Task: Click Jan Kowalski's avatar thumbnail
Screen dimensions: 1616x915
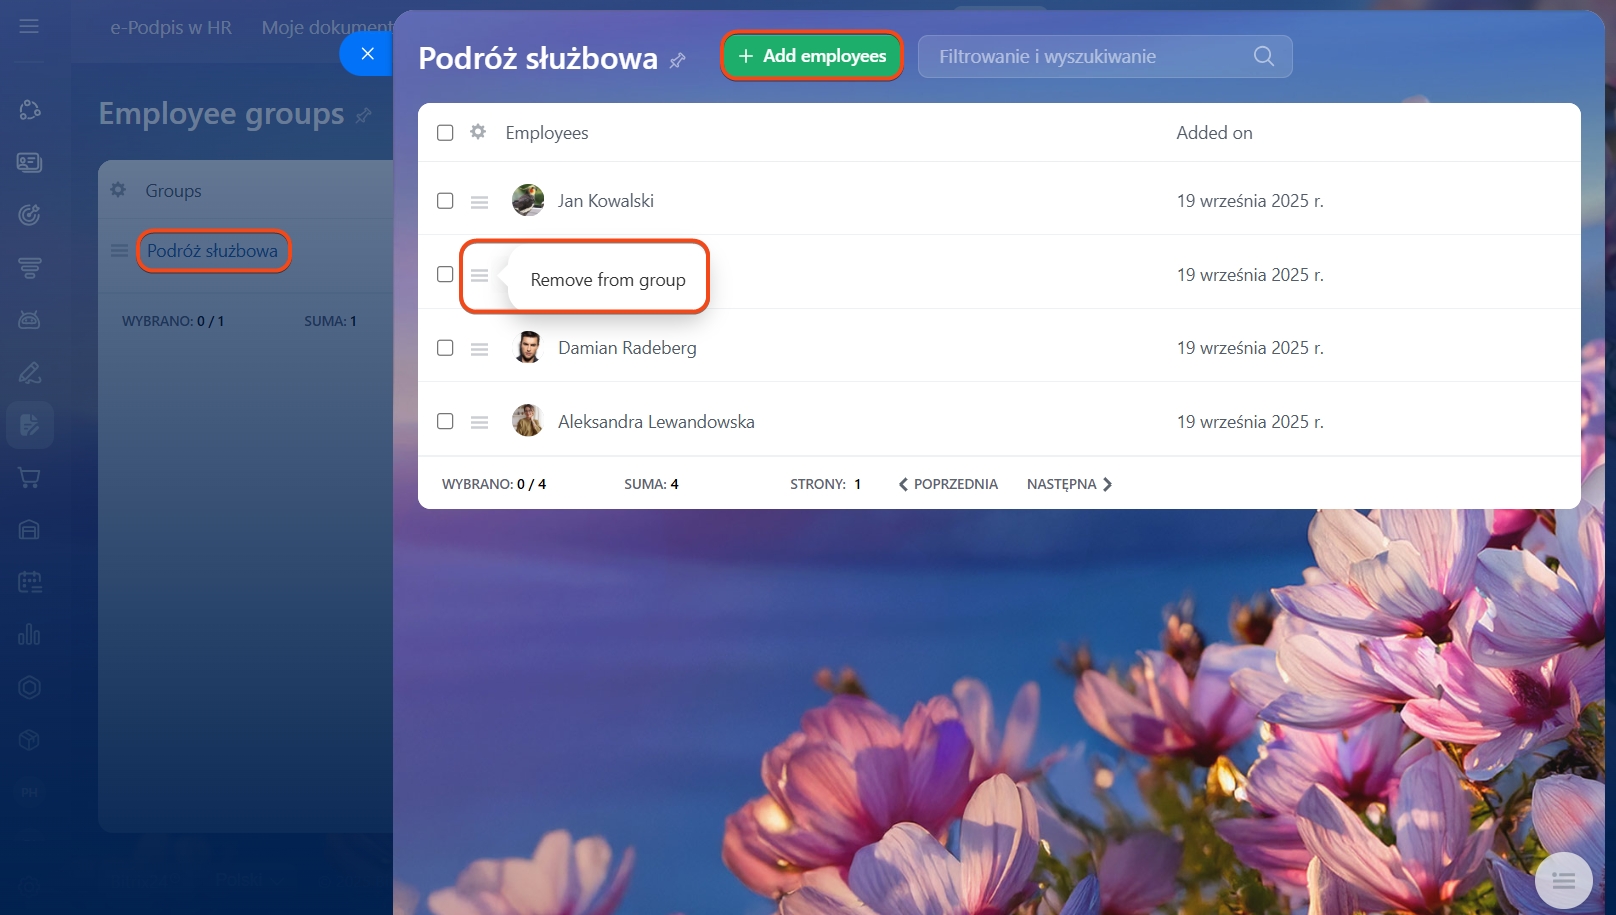Action: tap(528, 200)
